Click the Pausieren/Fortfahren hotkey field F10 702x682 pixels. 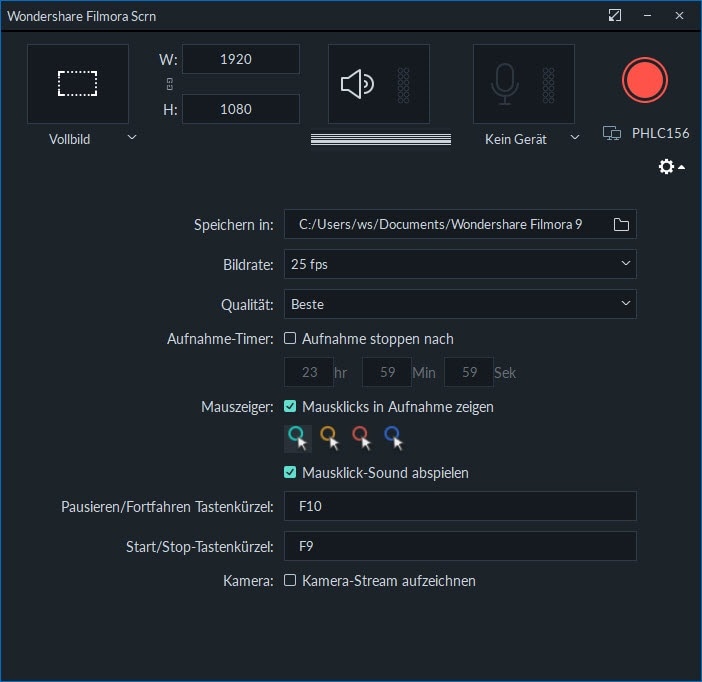coord(460,506)
